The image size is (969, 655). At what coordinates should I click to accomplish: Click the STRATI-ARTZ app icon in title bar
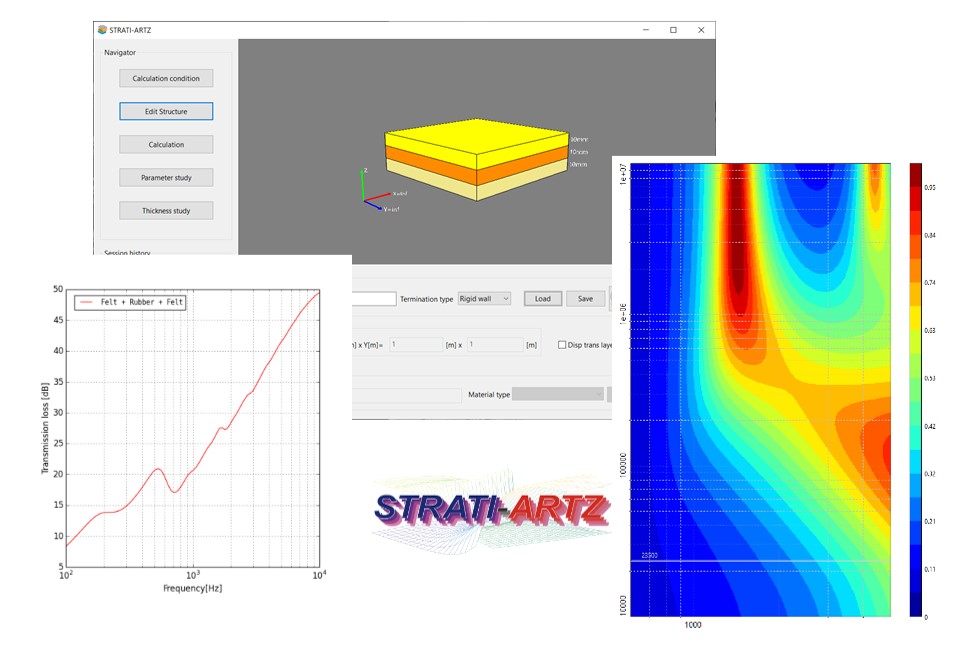[x=101, y=30]
